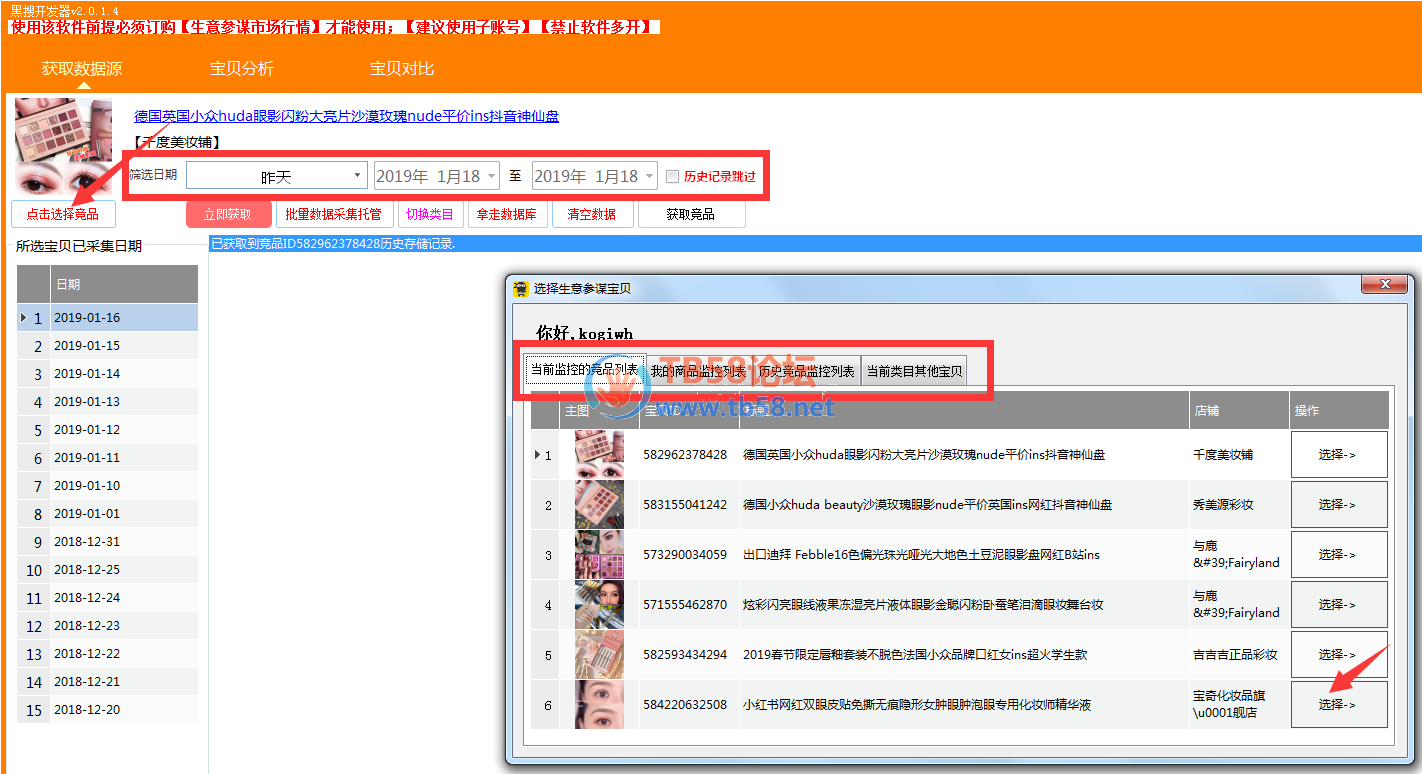
Task: Open the product title hyperlink
Action: point(346,116)
